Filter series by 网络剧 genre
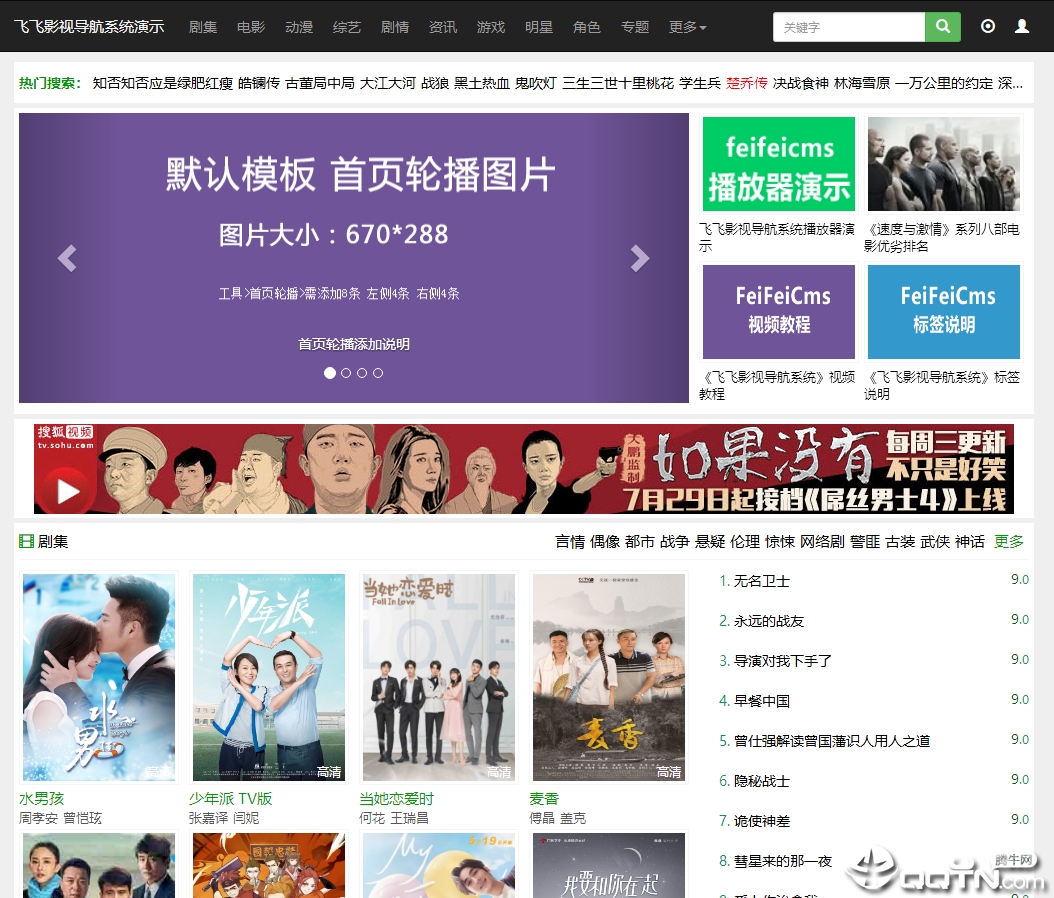1054x898 pixels. (822, 542)
